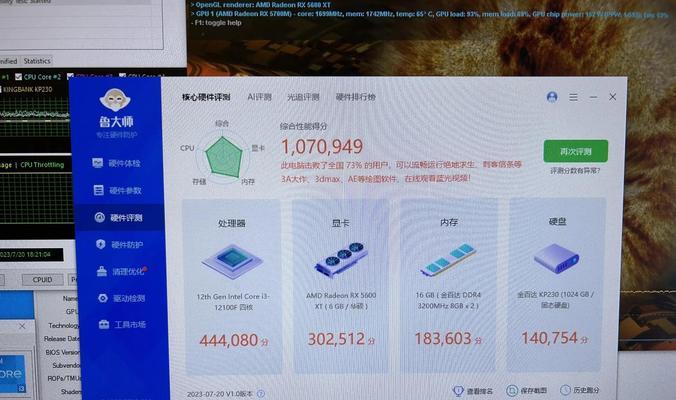This screenshot has width=676, height=400.
Task: Click 查看排名 at the bottom
Action: pyautogui.click(x=473, y=391)
